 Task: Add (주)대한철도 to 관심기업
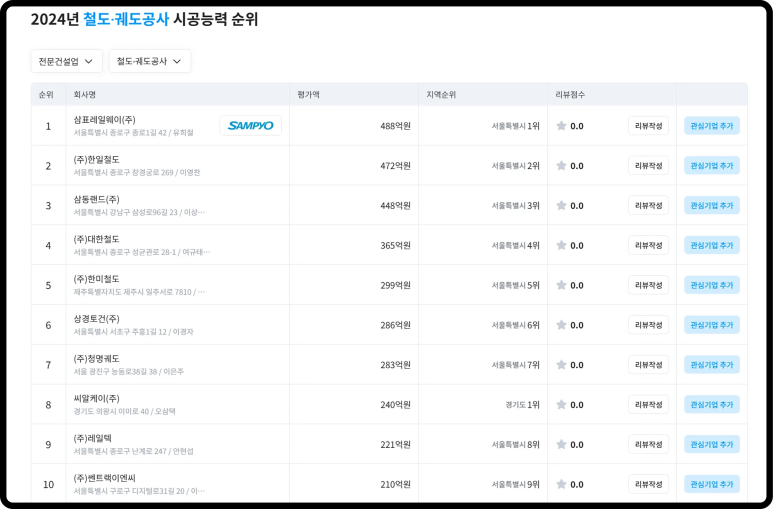click(712, 245)
